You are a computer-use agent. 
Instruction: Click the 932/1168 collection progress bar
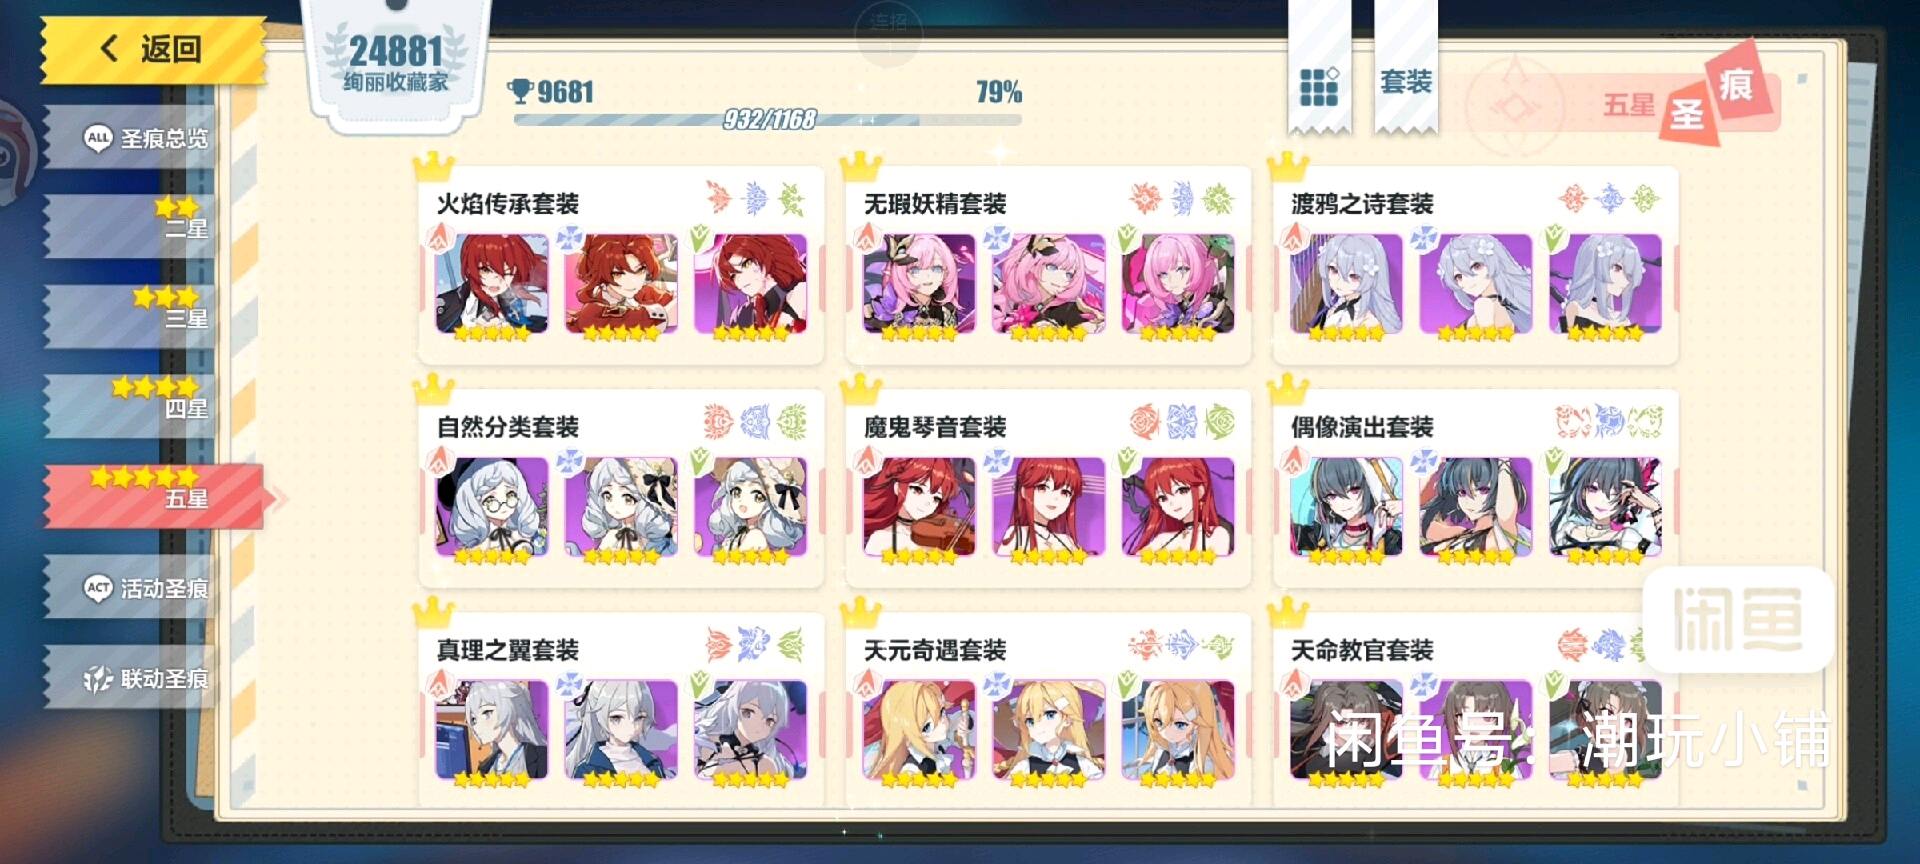768,120
